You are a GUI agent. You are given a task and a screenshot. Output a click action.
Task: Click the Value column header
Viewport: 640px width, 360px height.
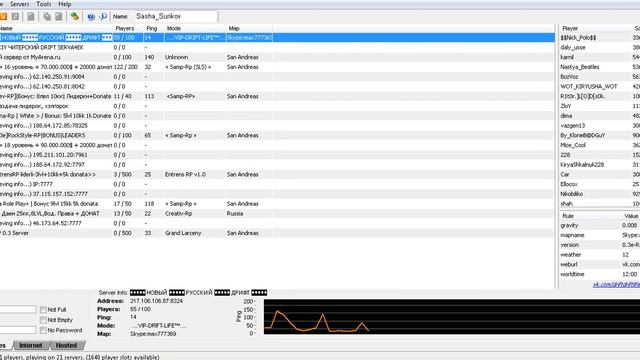pos(631,216)
